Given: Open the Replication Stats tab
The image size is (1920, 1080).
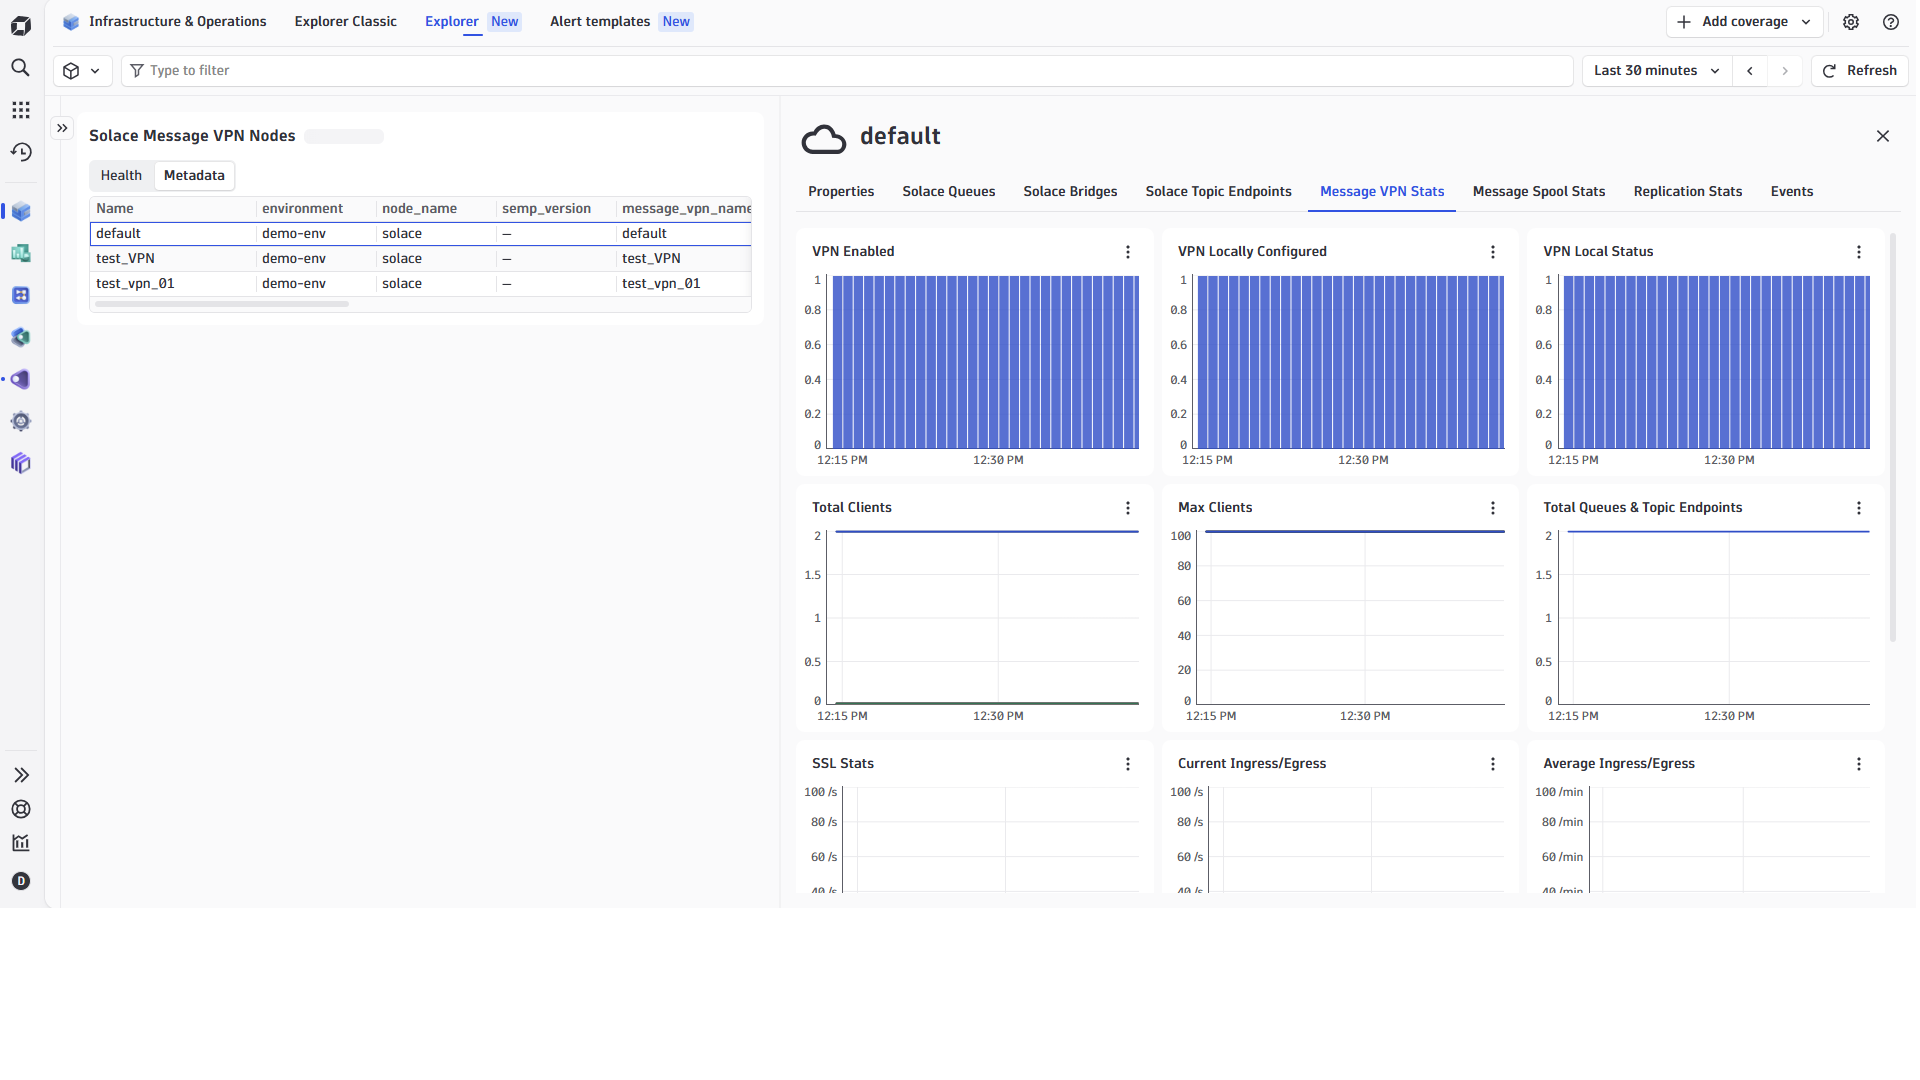Looking at the screenshot, I should click(x=1688, y=192).
